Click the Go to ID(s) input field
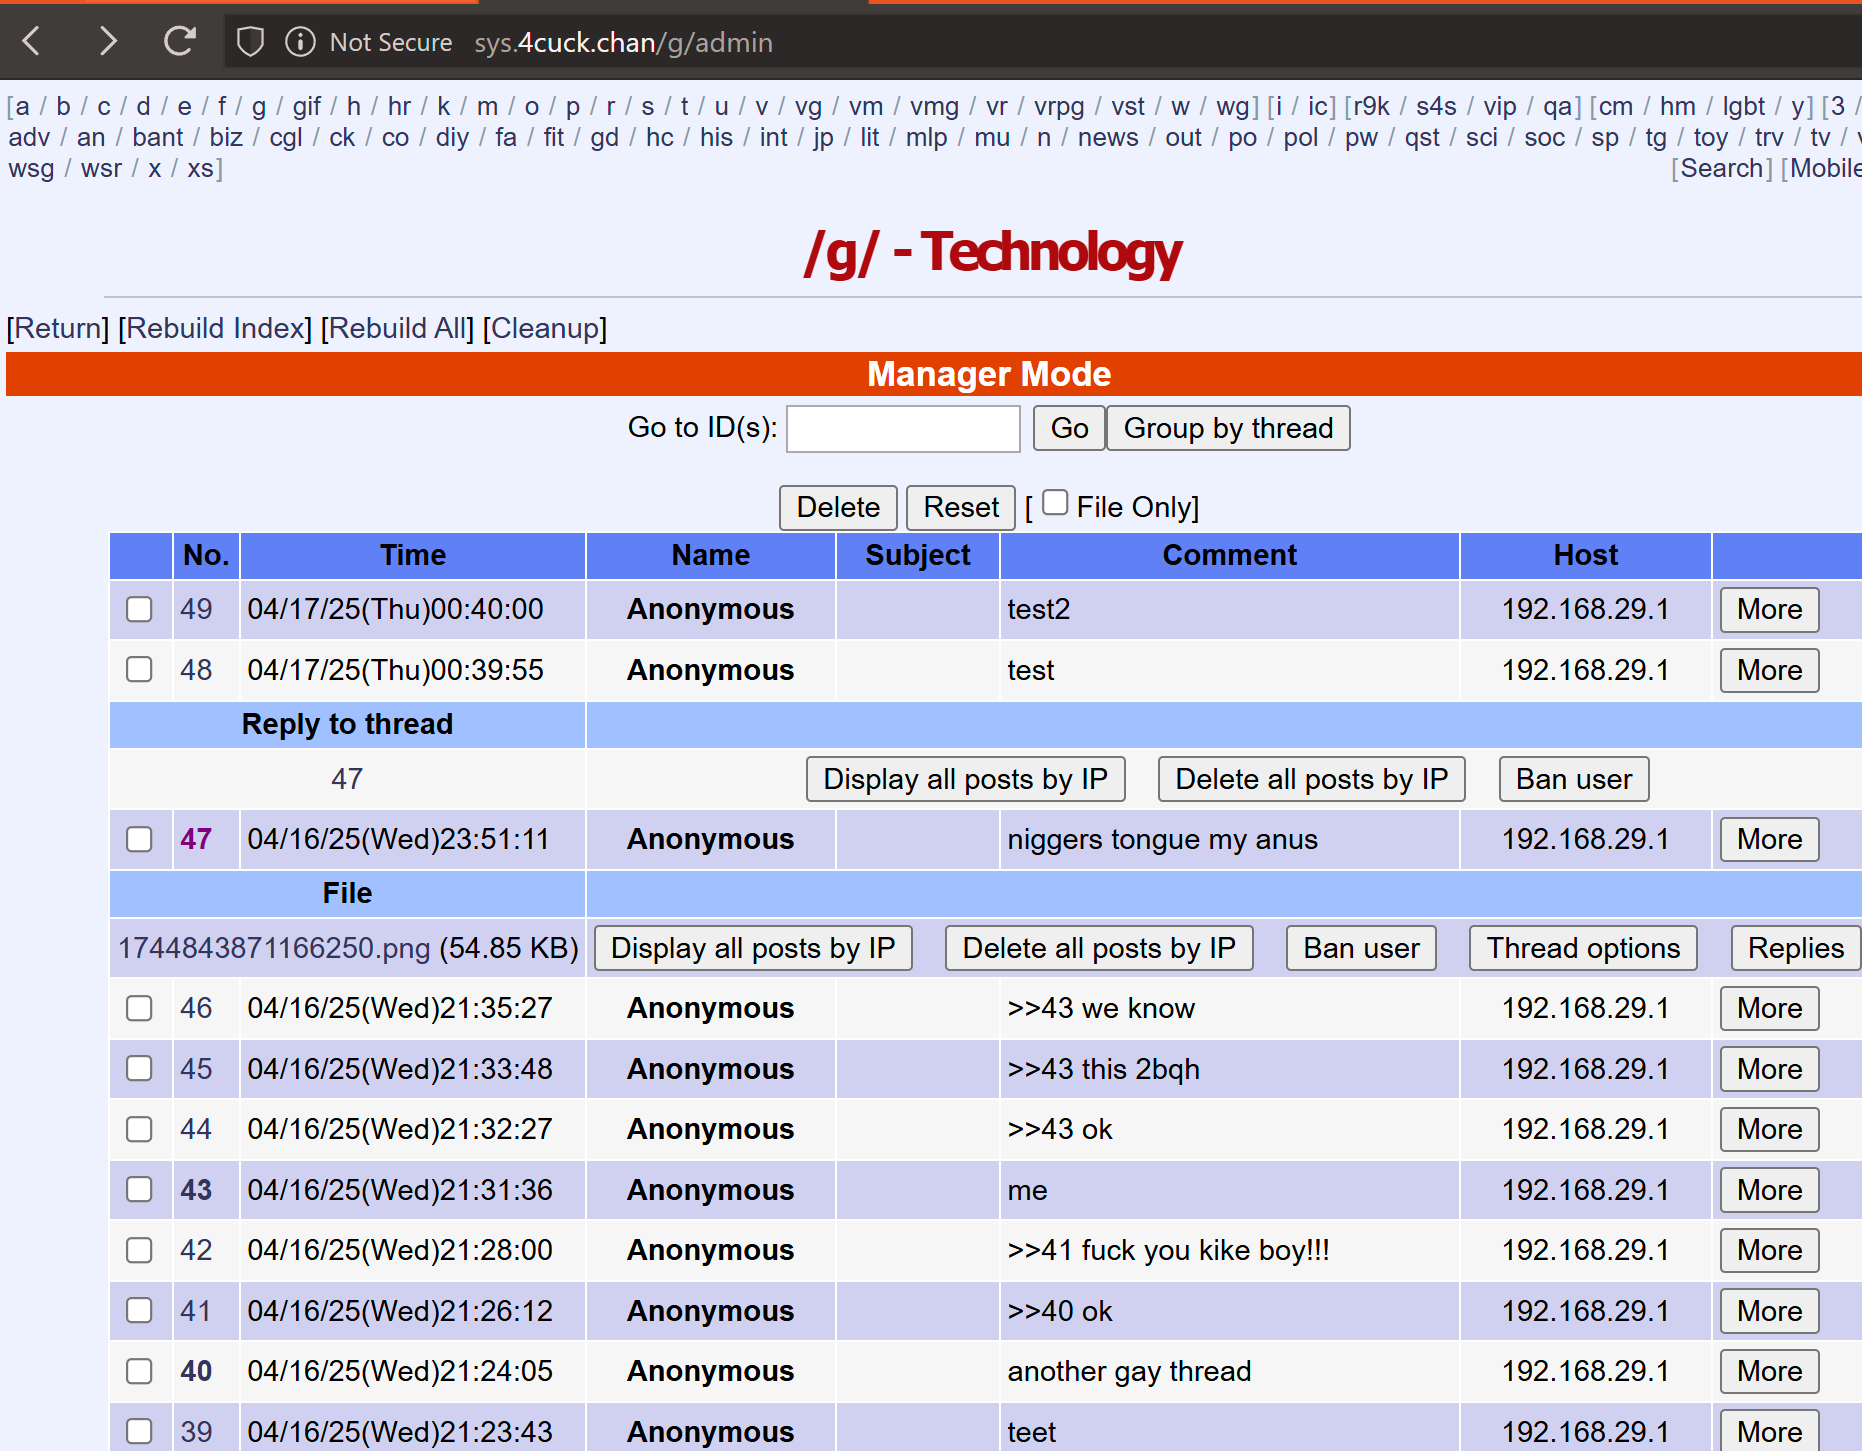The image size is (1862, 1451). pos(902,428)
